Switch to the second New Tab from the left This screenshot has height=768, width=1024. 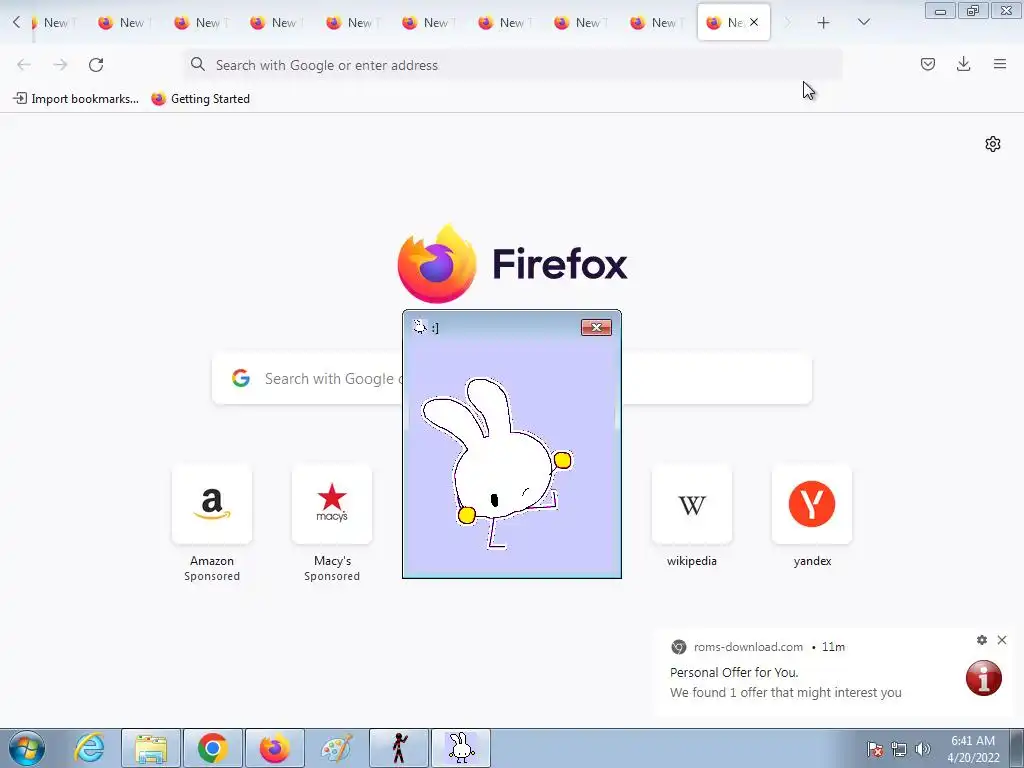click(x=123, y=23)
